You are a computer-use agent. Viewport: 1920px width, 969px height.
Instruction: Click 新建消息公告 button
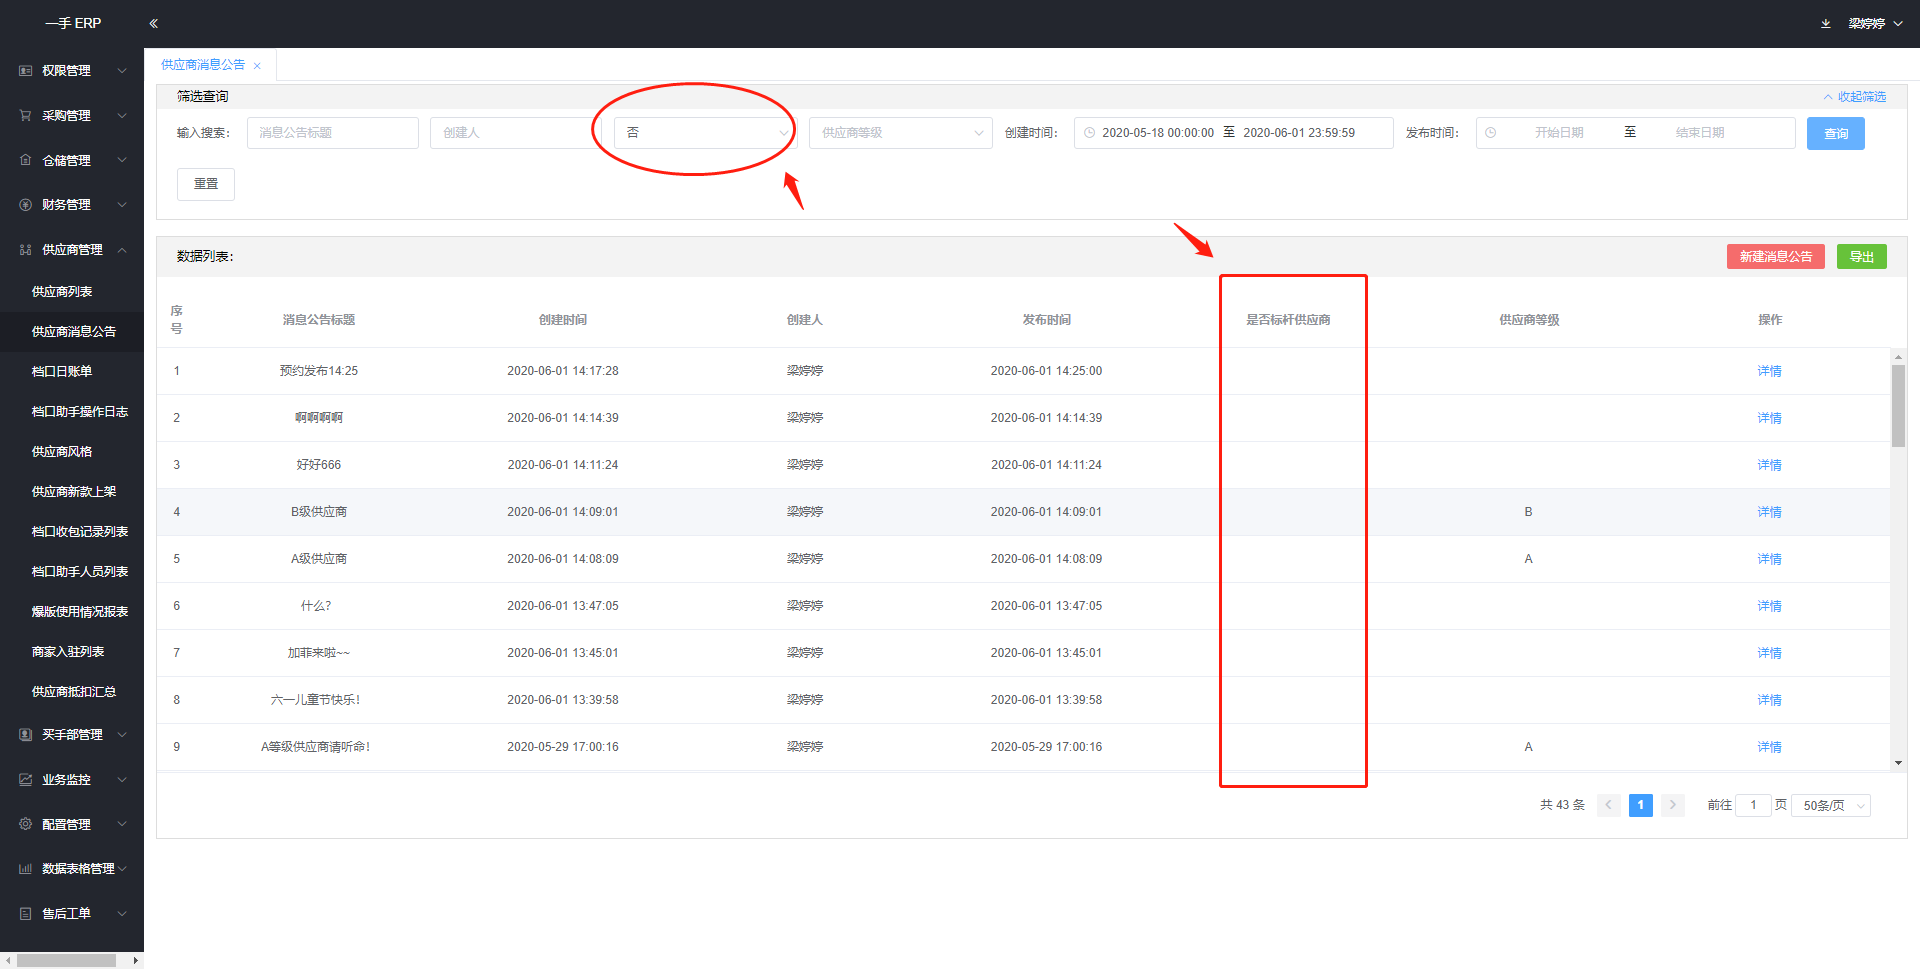click(x=1775, y=257)
